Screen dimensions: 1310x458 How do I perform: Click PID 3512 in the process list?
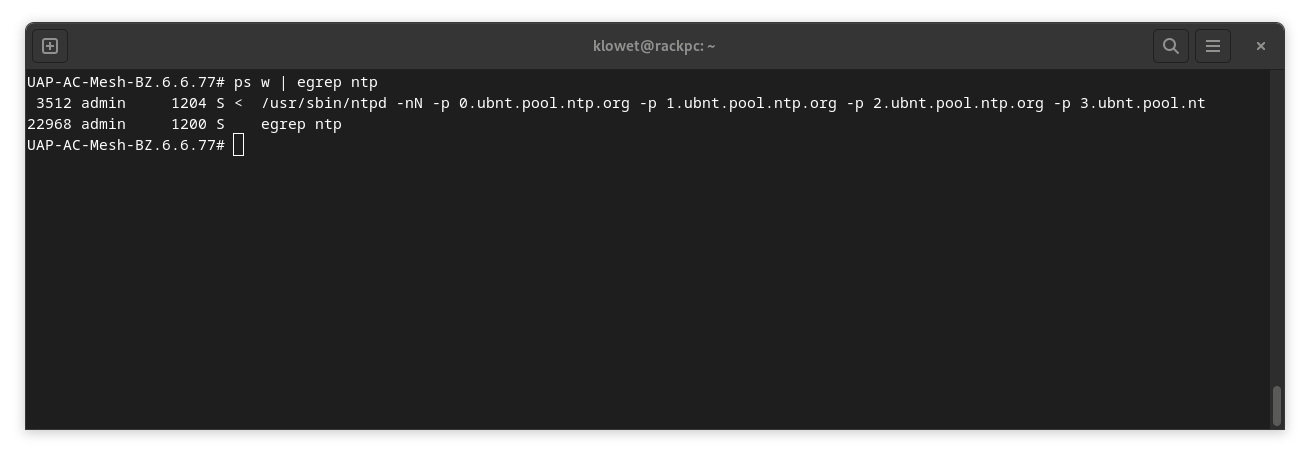(x=54, y=104)
